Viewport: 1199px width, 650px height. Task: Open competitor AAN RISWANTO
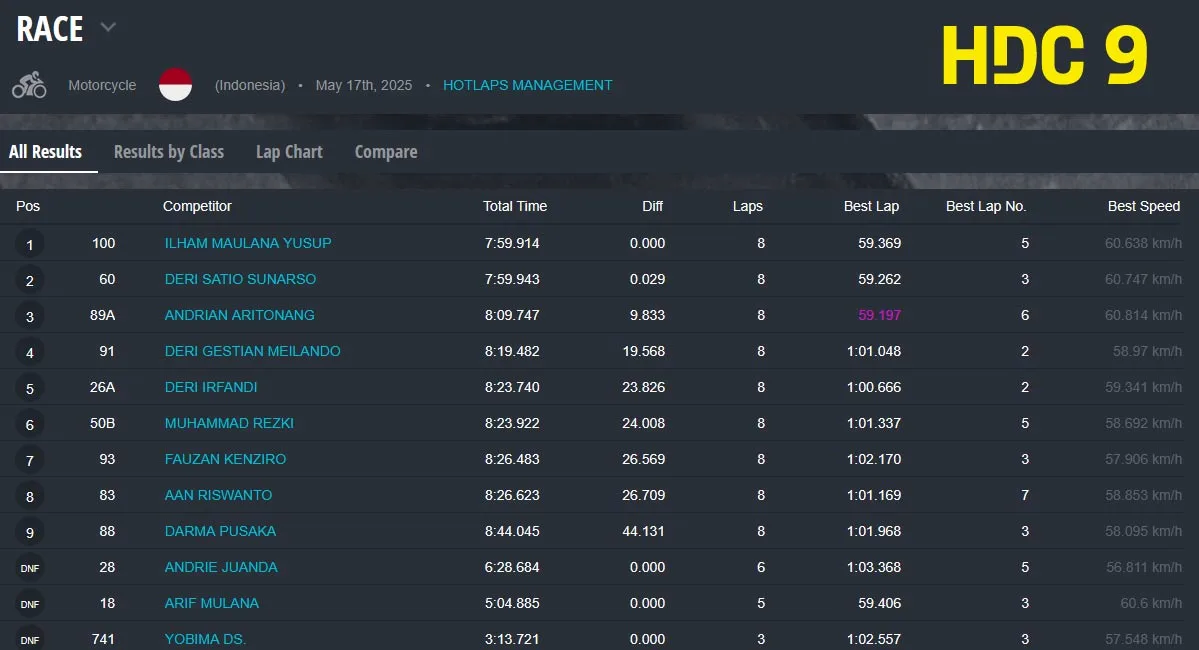218,495
